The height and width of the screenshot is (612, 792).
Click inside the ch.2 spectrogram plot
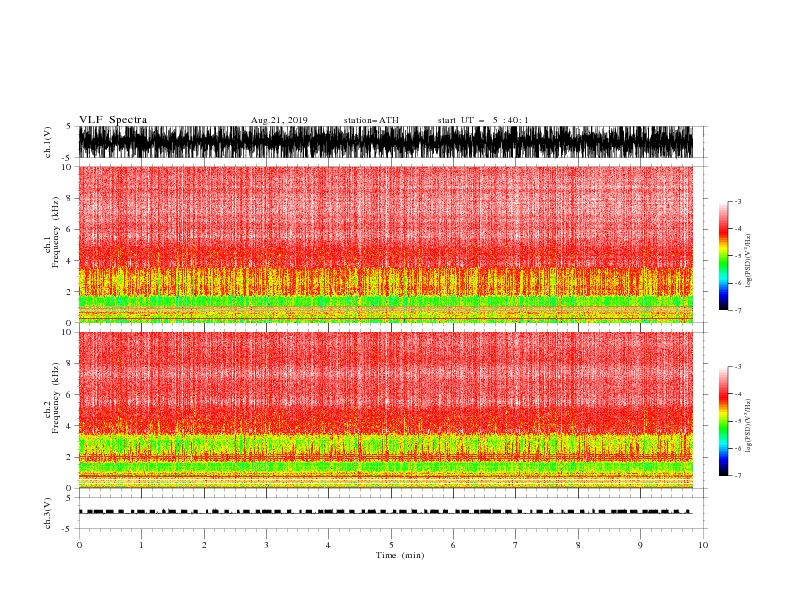[x=386, y=410]
